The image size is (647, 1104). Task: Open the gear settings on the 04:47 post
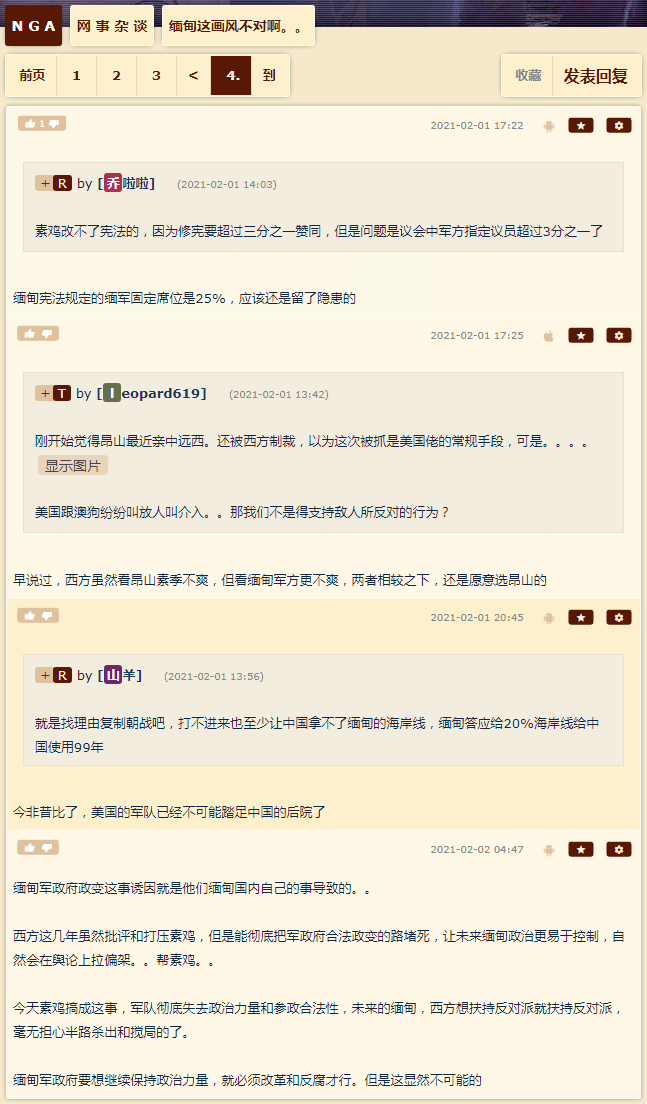(x=619, y=849)
